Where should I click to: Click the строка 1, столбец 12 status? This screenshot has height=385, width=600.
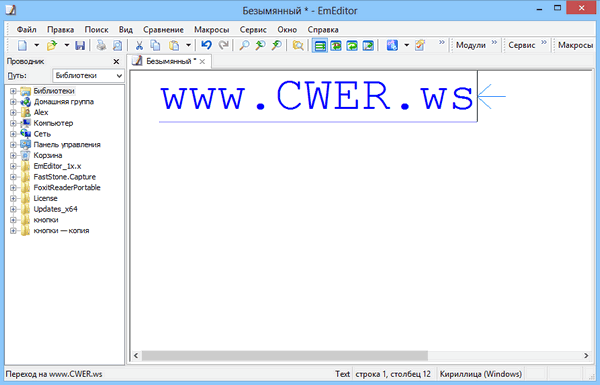(x=393, y=374)
